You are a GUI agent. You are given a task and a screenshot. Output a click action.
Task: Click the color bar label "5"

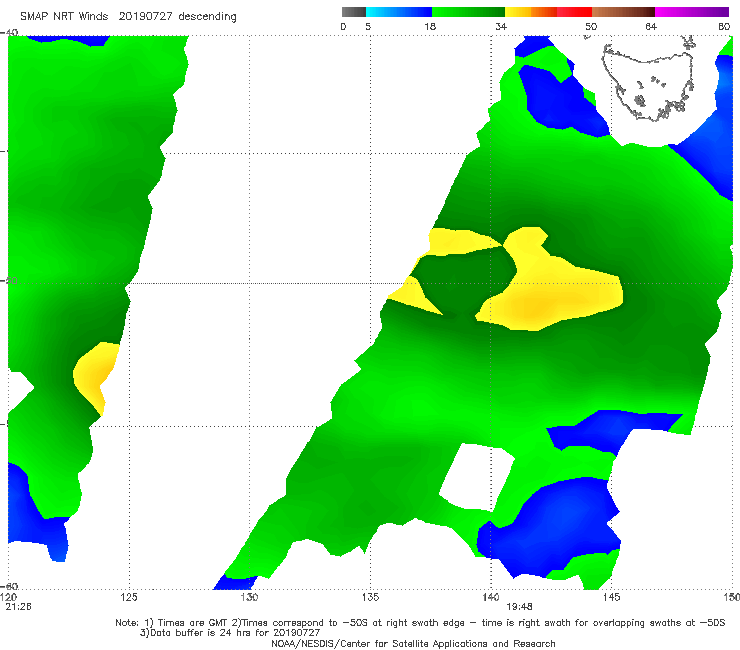point(368,27)
